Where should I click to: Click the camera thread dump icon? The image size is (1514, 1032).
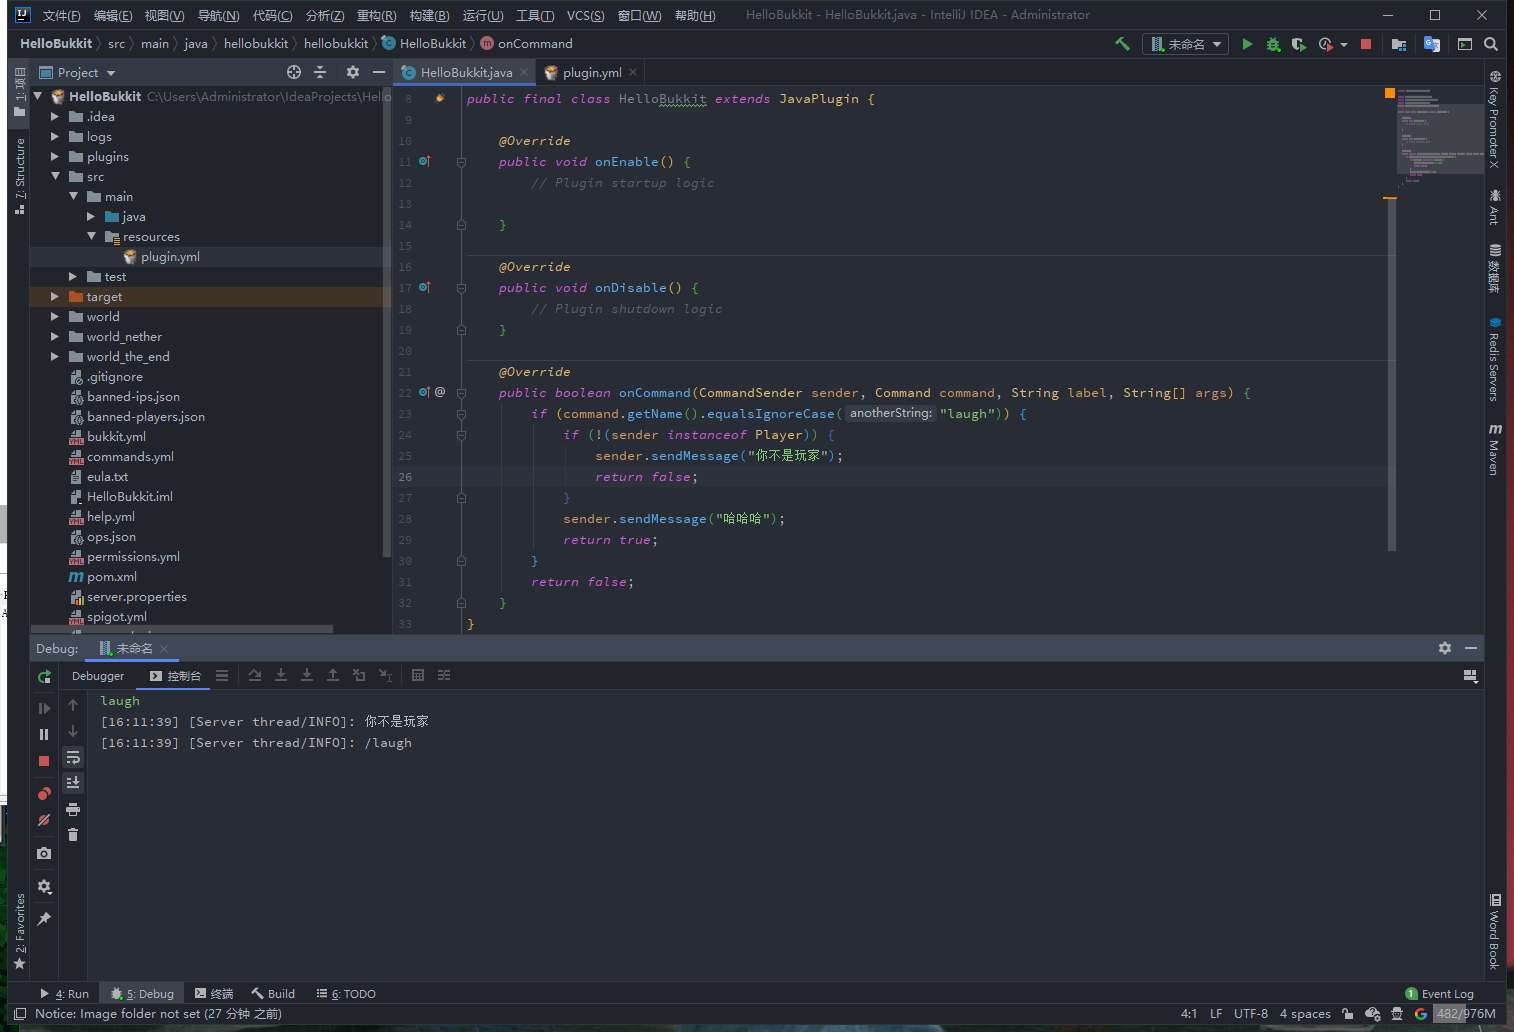click(44, 853)
